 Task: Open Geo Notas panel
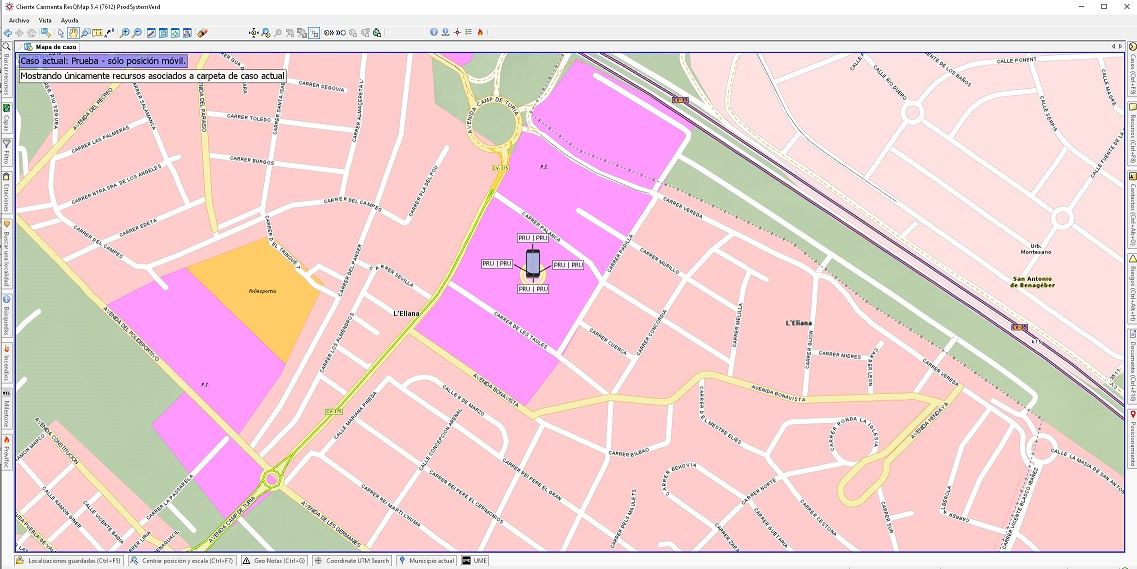tap(273, 561)
